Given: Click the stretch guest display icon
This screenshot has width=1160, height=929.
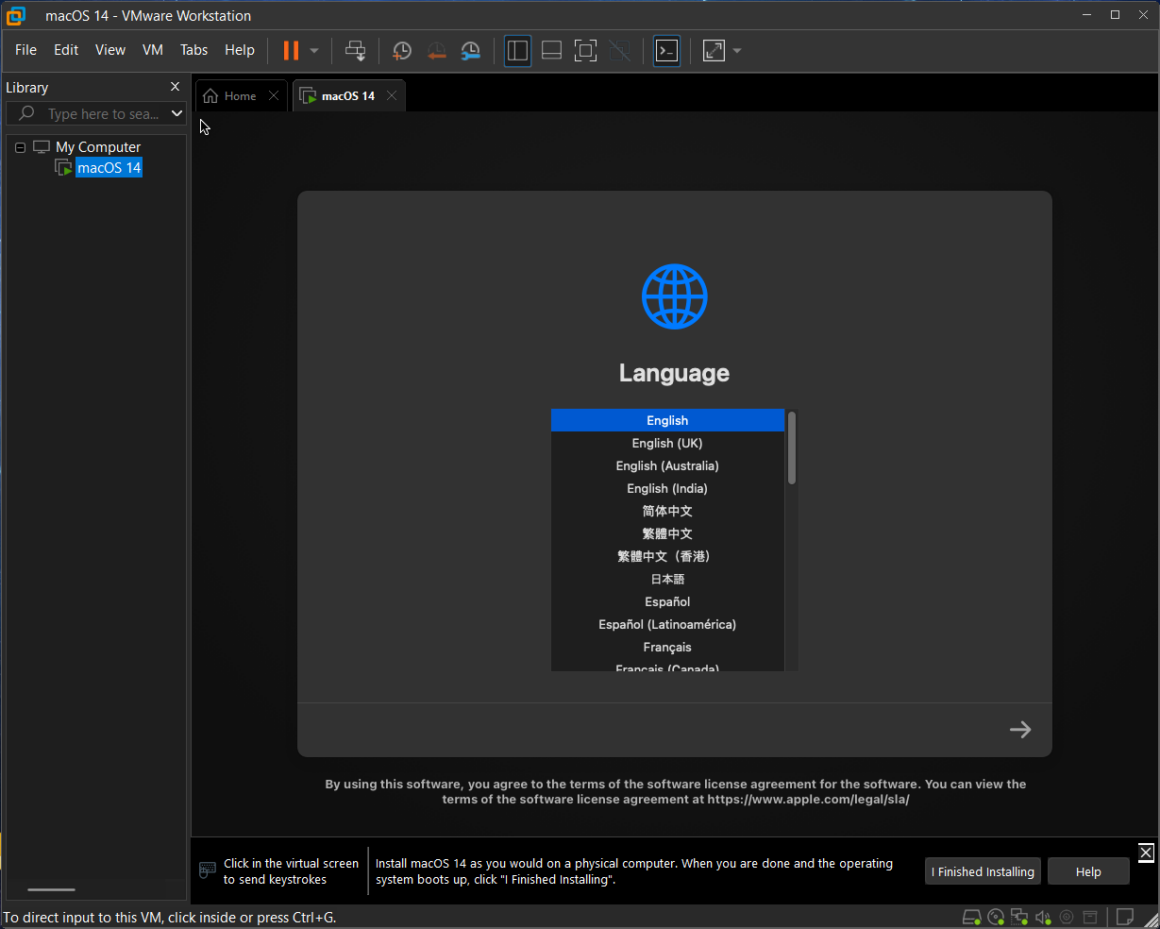Looking at the screenshot, I should pyautogui.click(x=713, y=50).
